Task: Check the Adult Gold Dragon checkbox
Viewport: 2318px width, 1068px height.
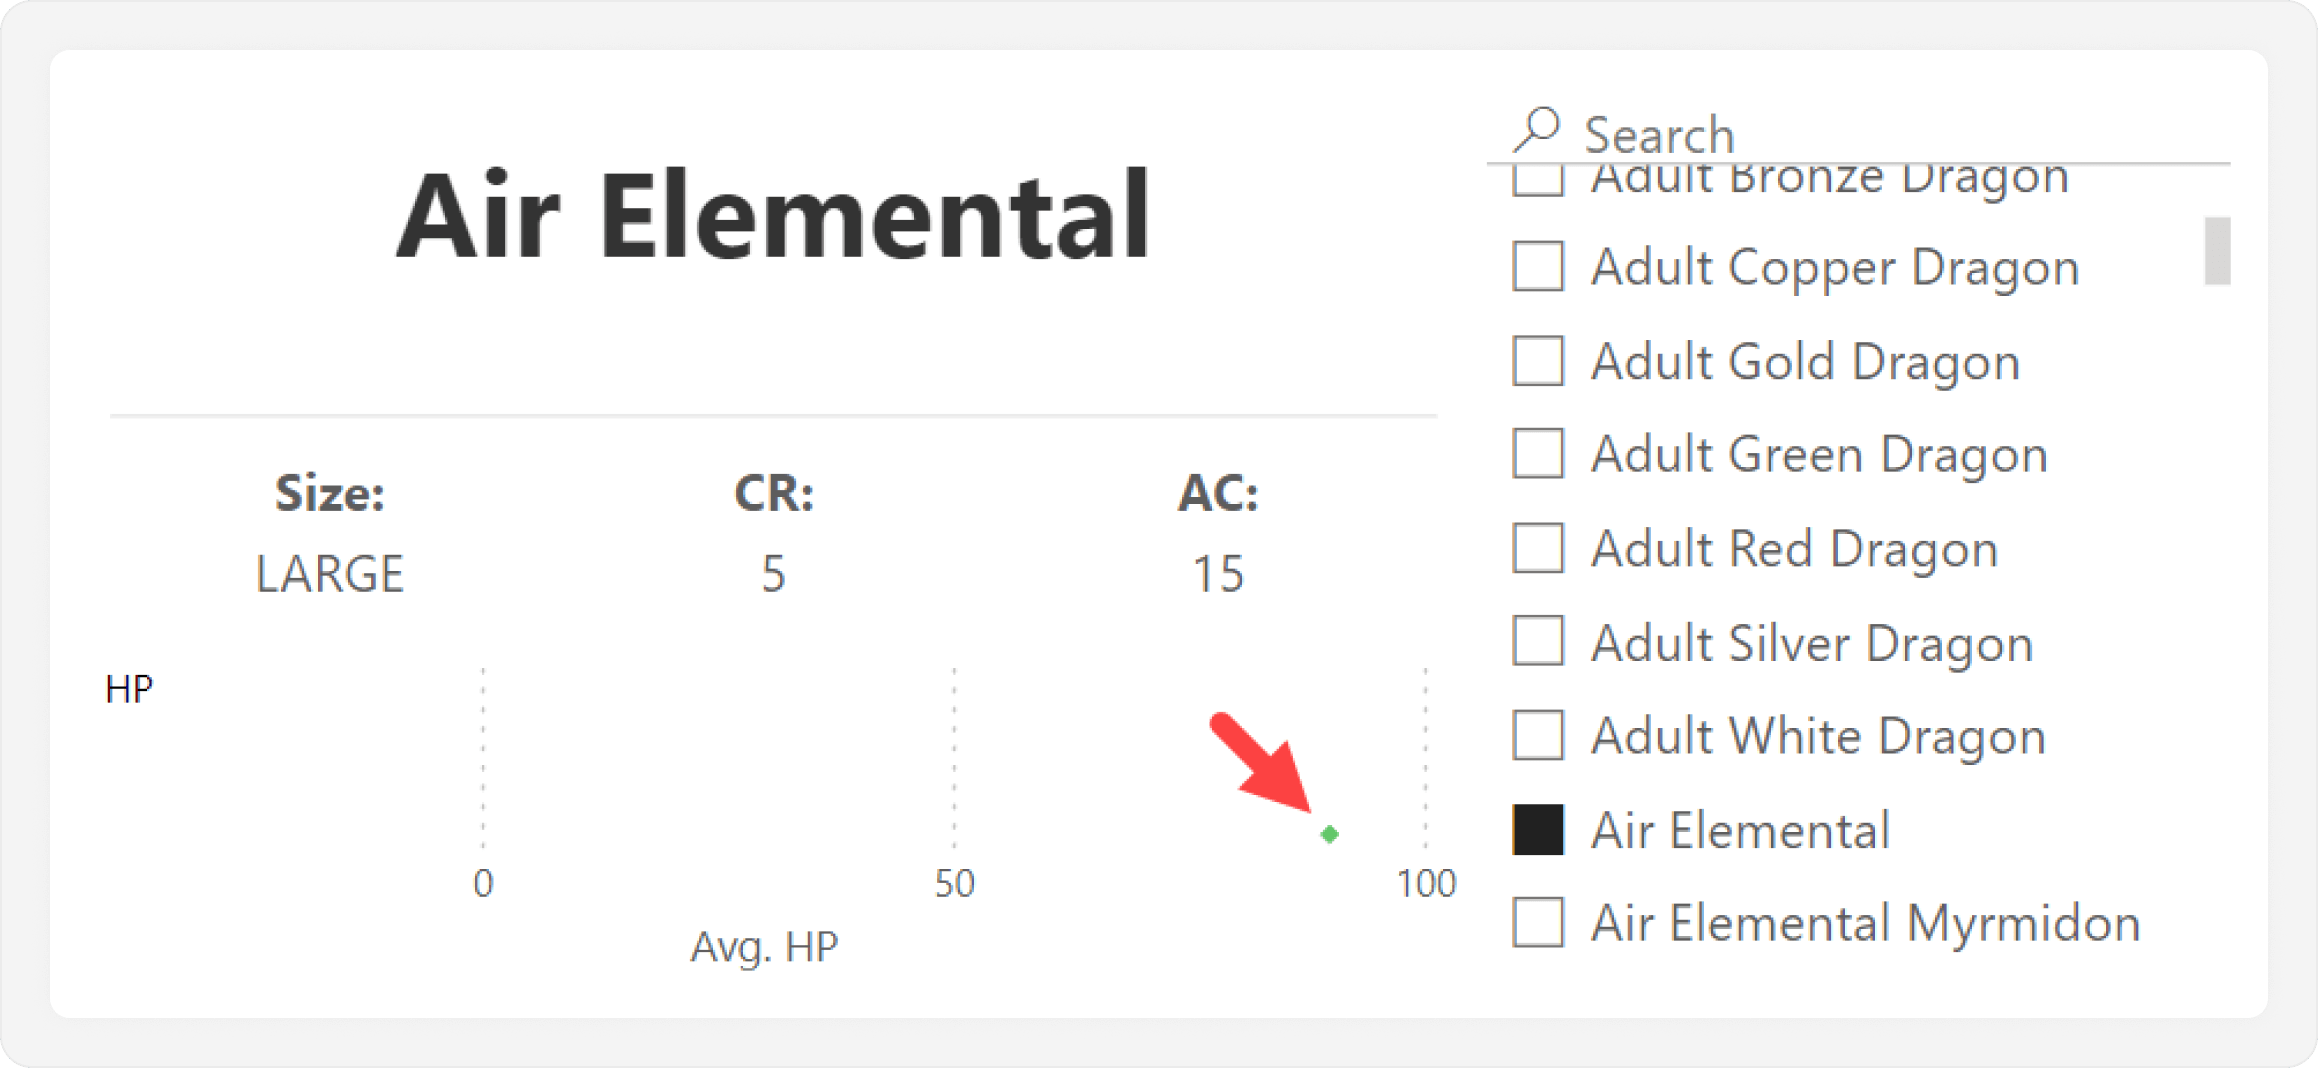Action: click(x=1538, y=360)
